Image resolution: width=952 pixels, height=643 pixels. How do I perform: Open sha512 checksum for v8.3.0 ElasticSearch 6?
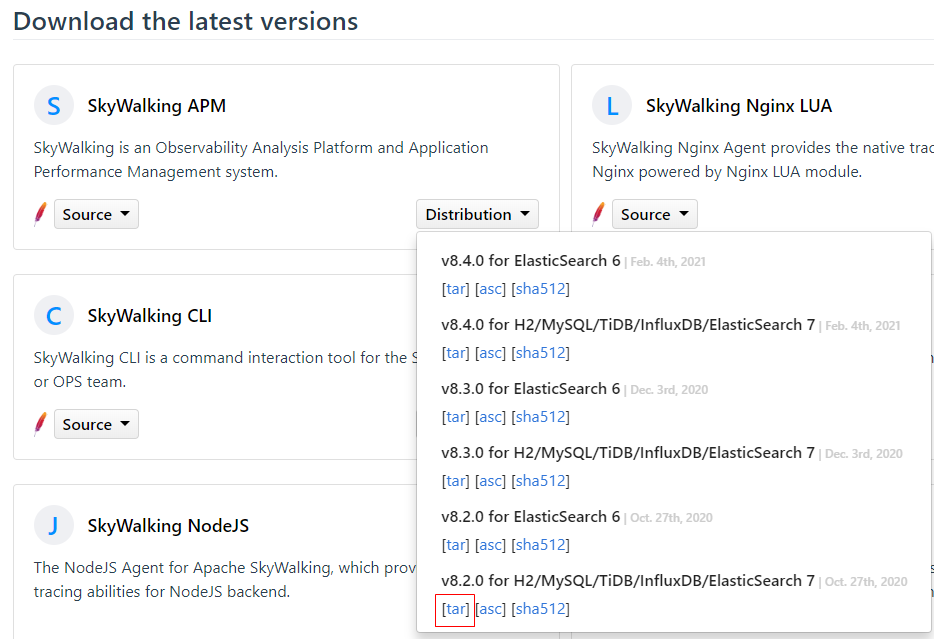point(540,417)
